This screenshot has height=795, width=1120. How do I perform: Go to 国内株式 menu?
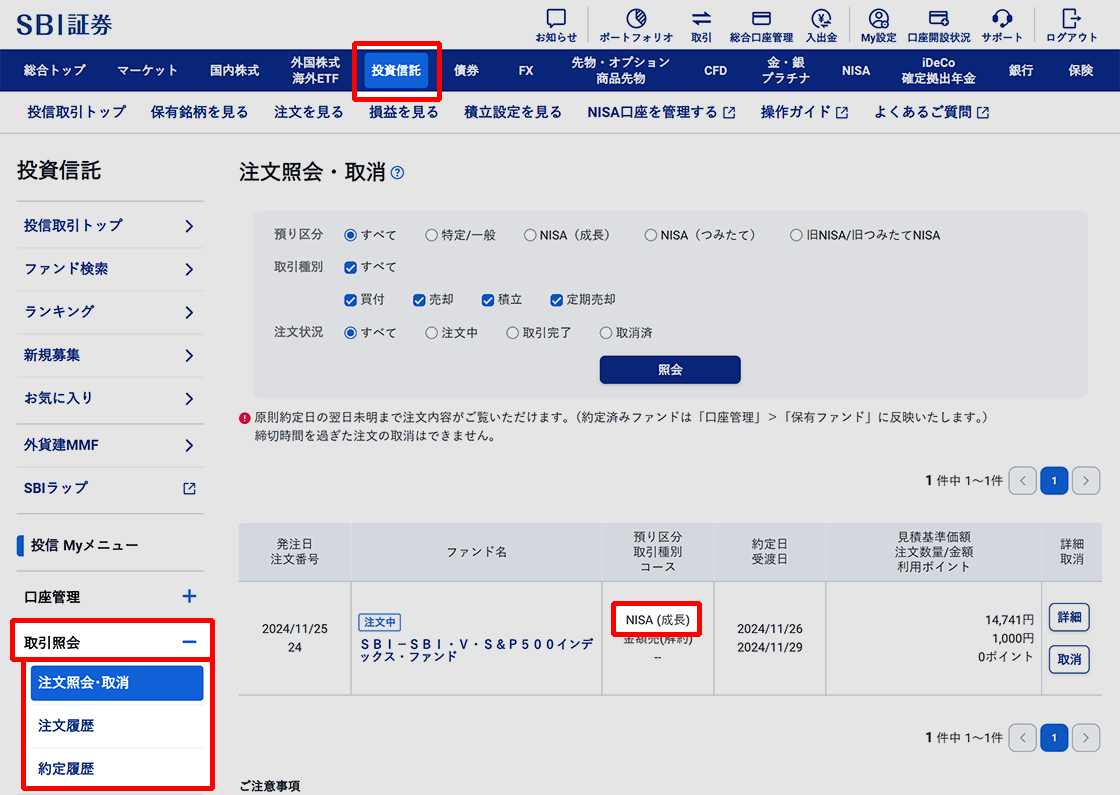(234, 71)
